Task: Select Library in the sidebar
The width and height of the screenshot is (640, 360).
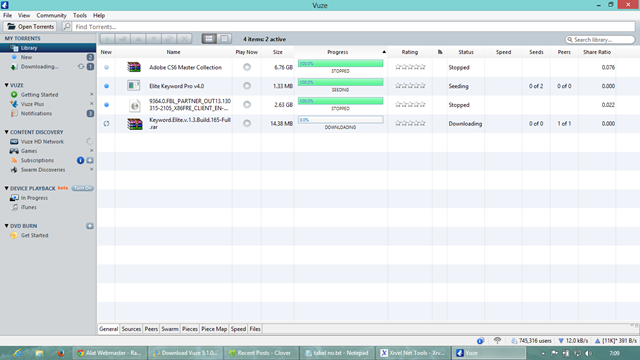Action: (48, 48)
